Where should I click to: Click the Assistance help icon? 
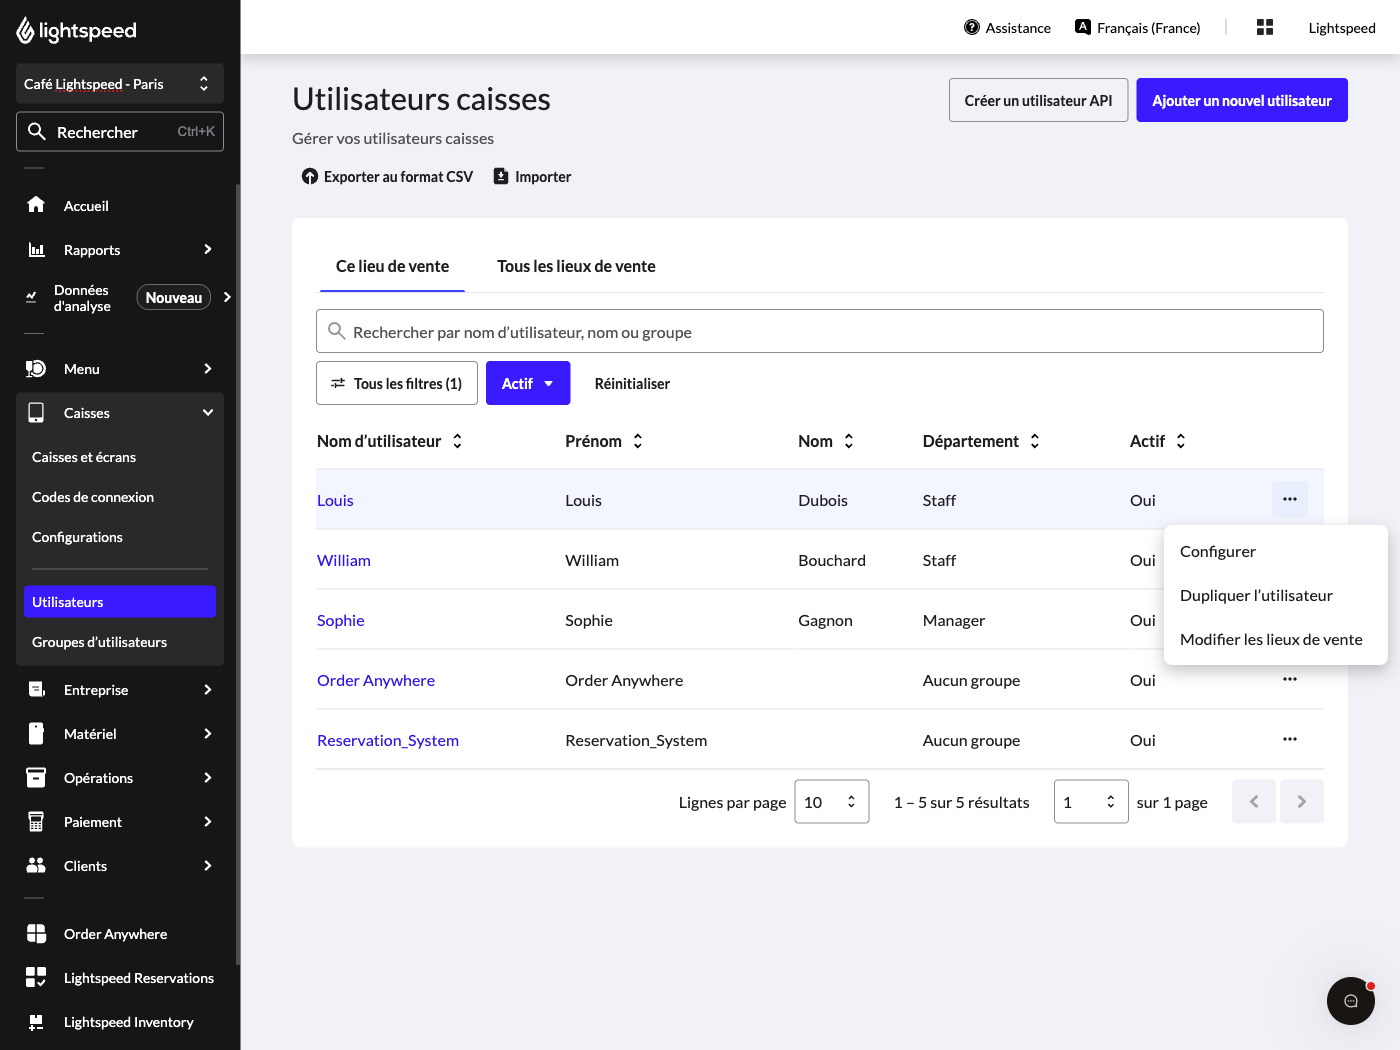[972, 27]
